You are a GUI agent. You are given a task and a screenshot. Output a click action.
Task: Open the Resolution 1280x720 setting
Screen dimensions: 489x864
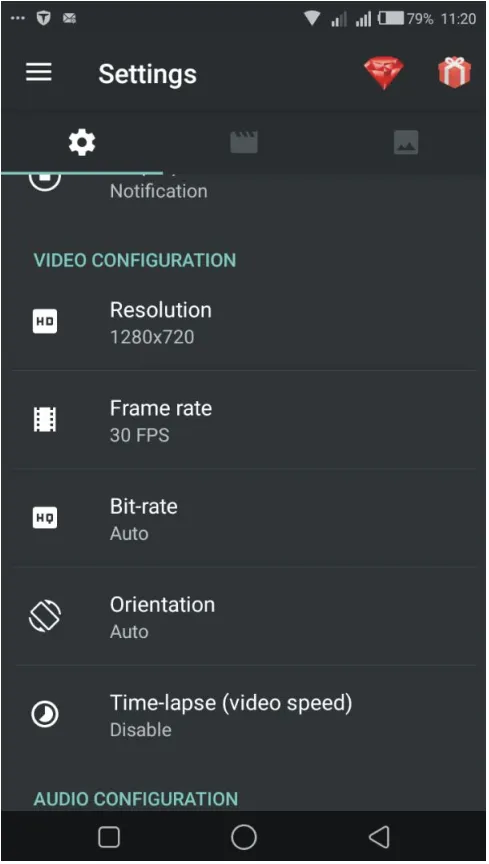coord(244,322)
